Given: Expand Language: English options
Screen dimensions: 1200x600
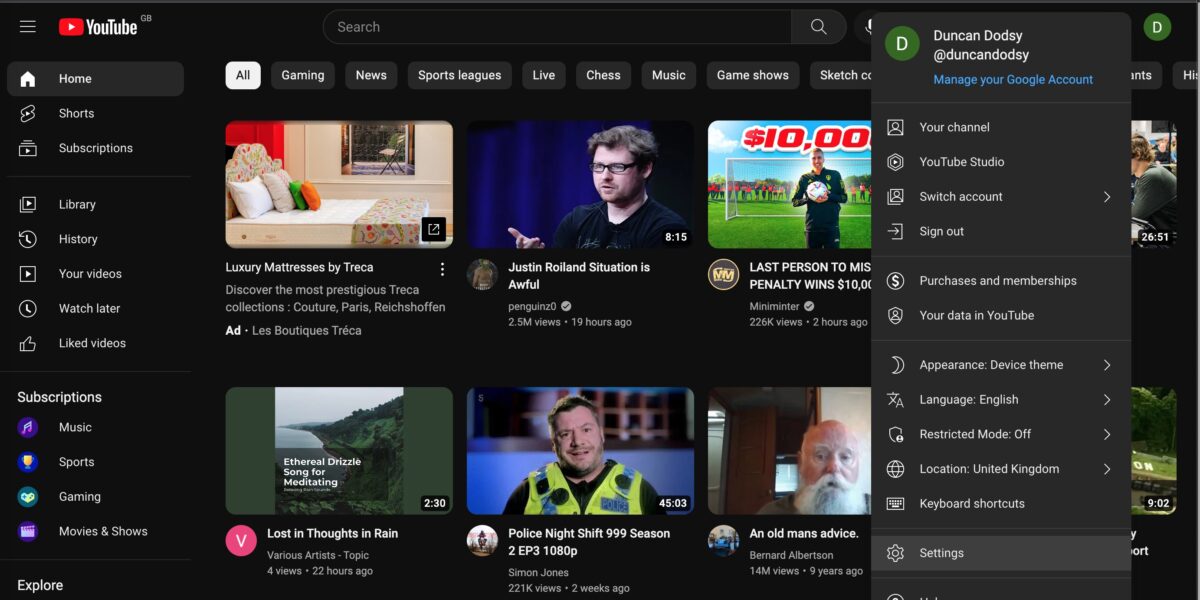Looking at the screenshot, I should [1001, 400].
